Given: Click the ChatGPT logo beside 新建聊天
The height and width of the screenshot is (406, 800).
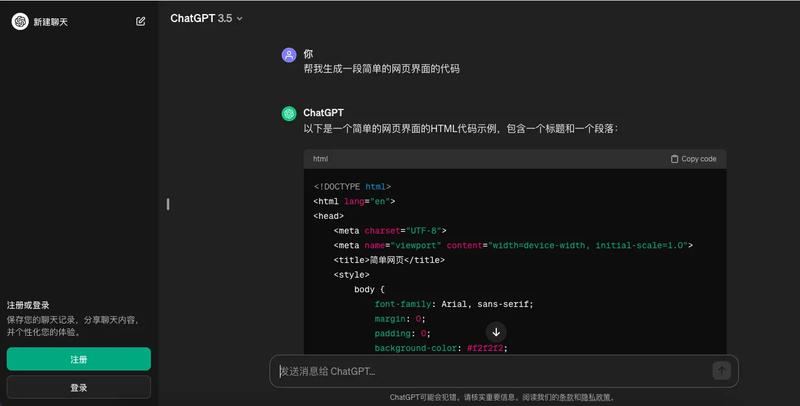Looking at the screenshot, I should 20,21.
